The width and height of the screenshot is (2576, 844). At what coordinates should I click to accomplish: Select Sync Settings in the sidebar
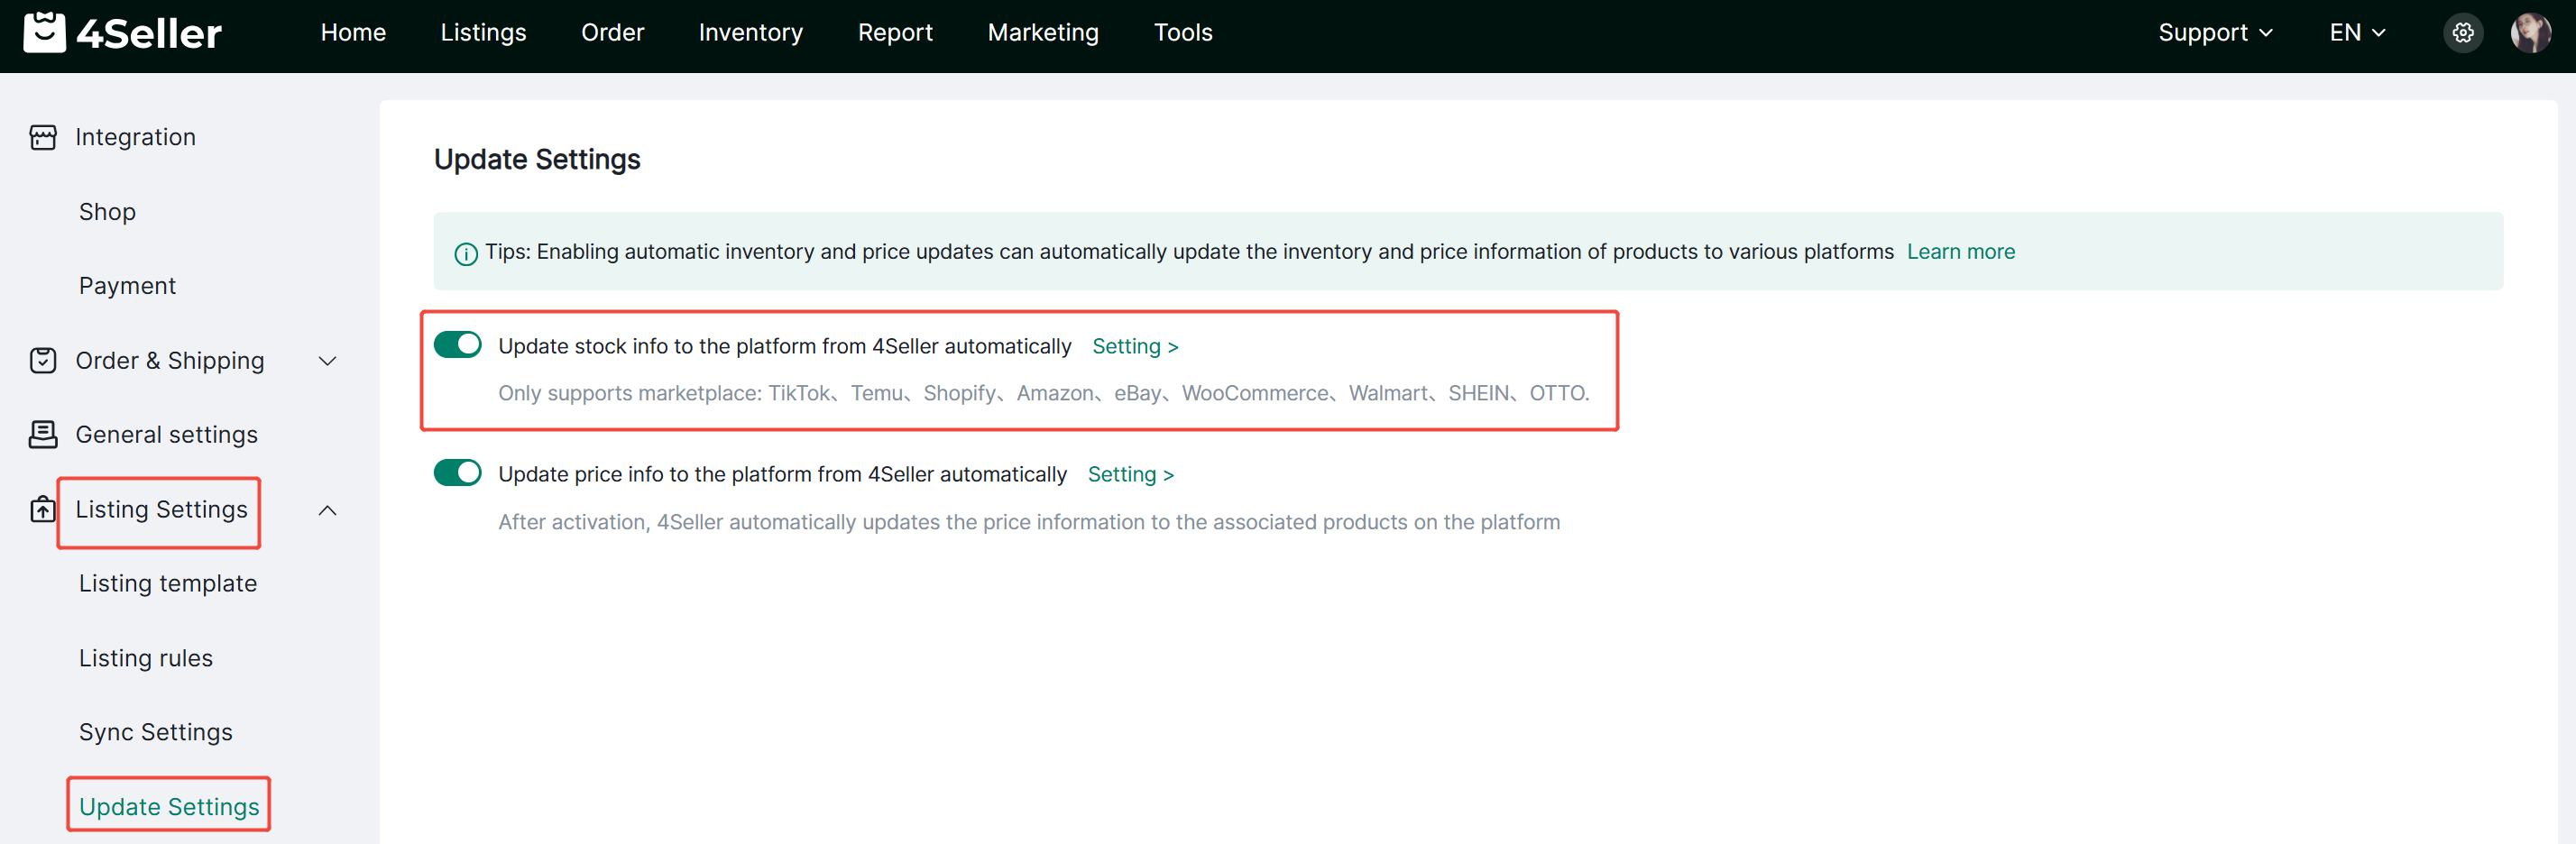[x=155, y=731]
